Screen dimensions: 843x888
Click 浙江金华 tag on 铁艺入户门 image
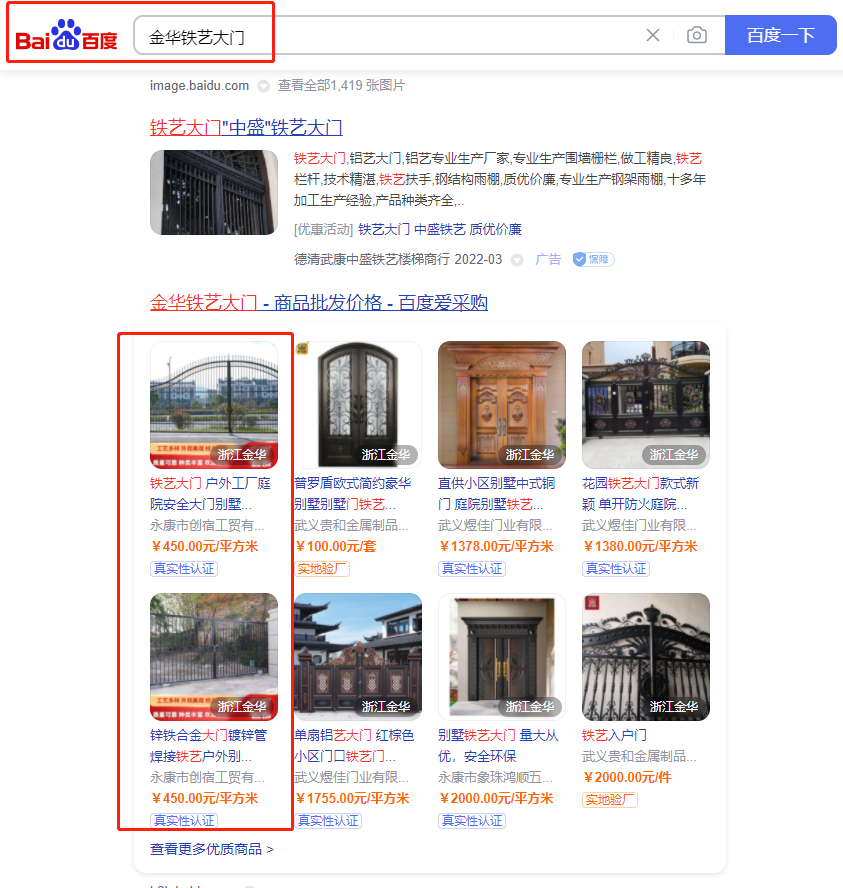click(674, 706)
